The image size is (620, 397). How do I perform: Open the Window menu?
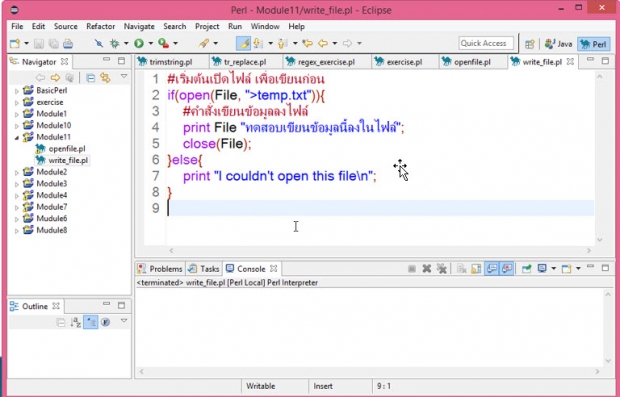coord(265,26)
